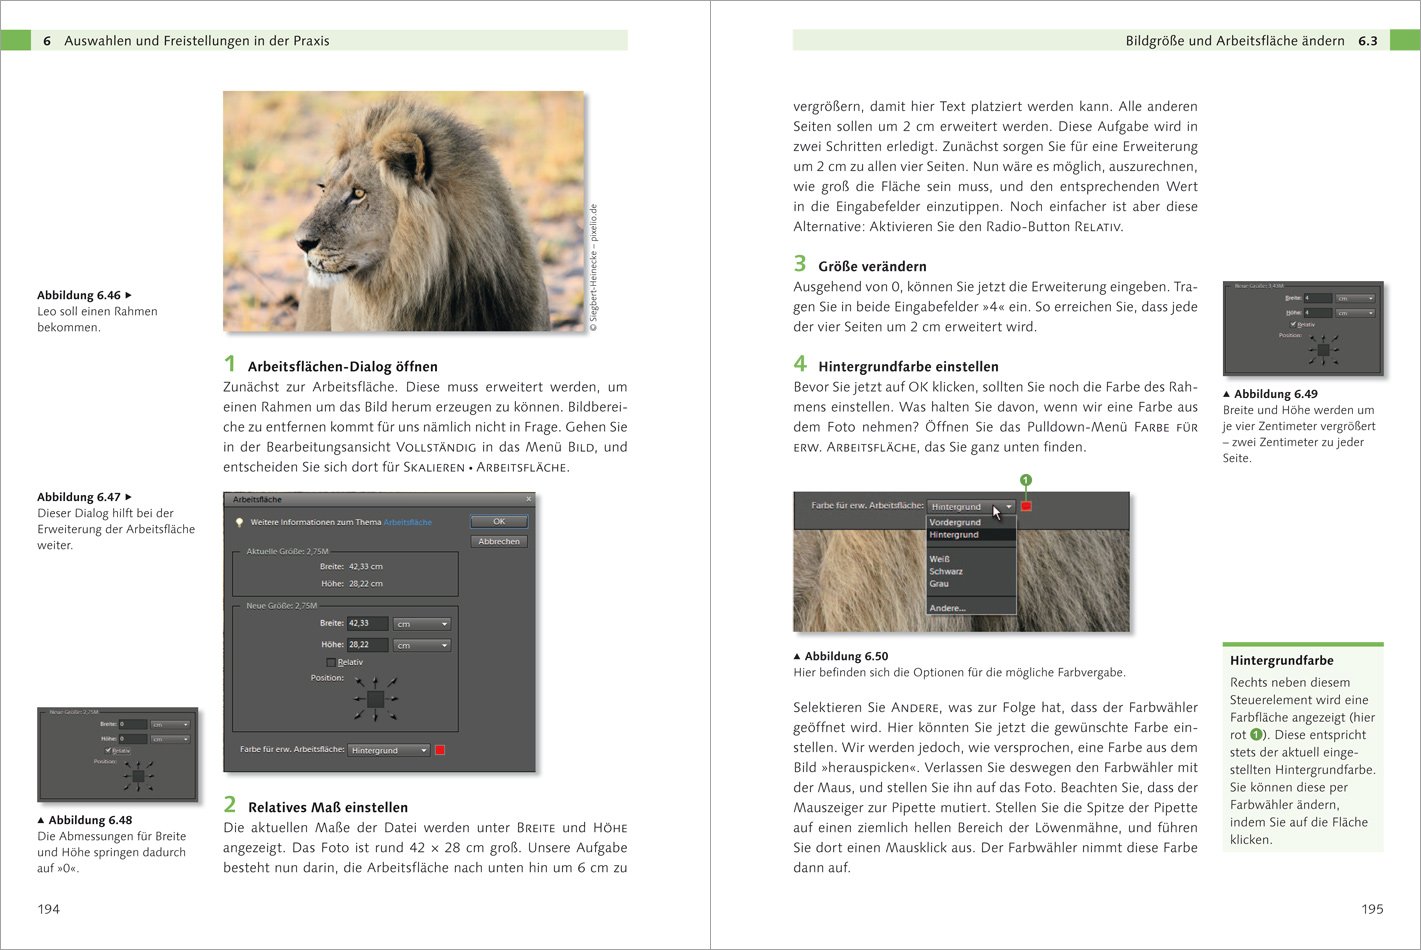Open the Breite unit cm dropdown
Screen dimensions: 1421x950
[421, 624]
